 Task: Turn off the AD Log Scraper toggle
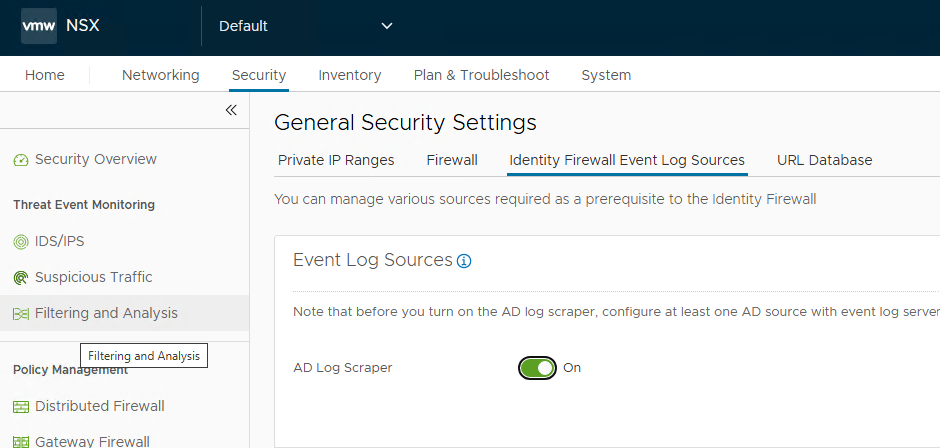tap(537, 368)
